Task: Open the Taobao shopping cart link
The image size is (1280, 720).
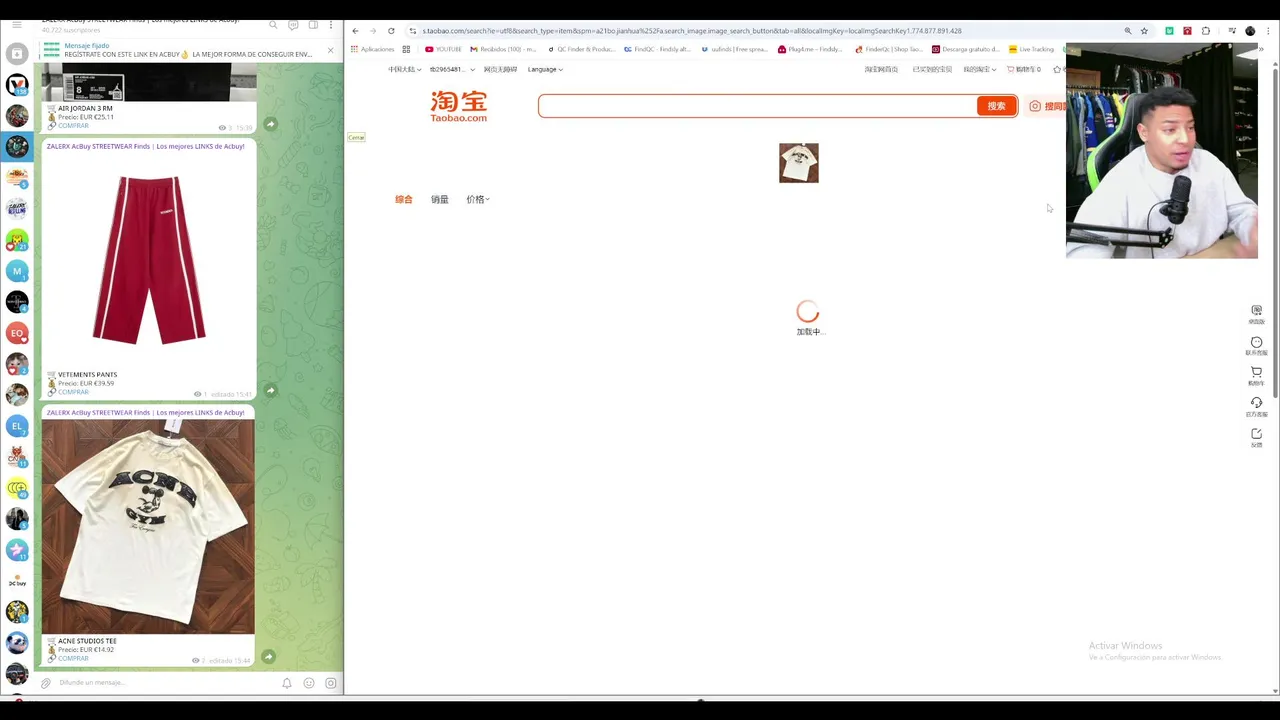Action: tap(1024, 69)
